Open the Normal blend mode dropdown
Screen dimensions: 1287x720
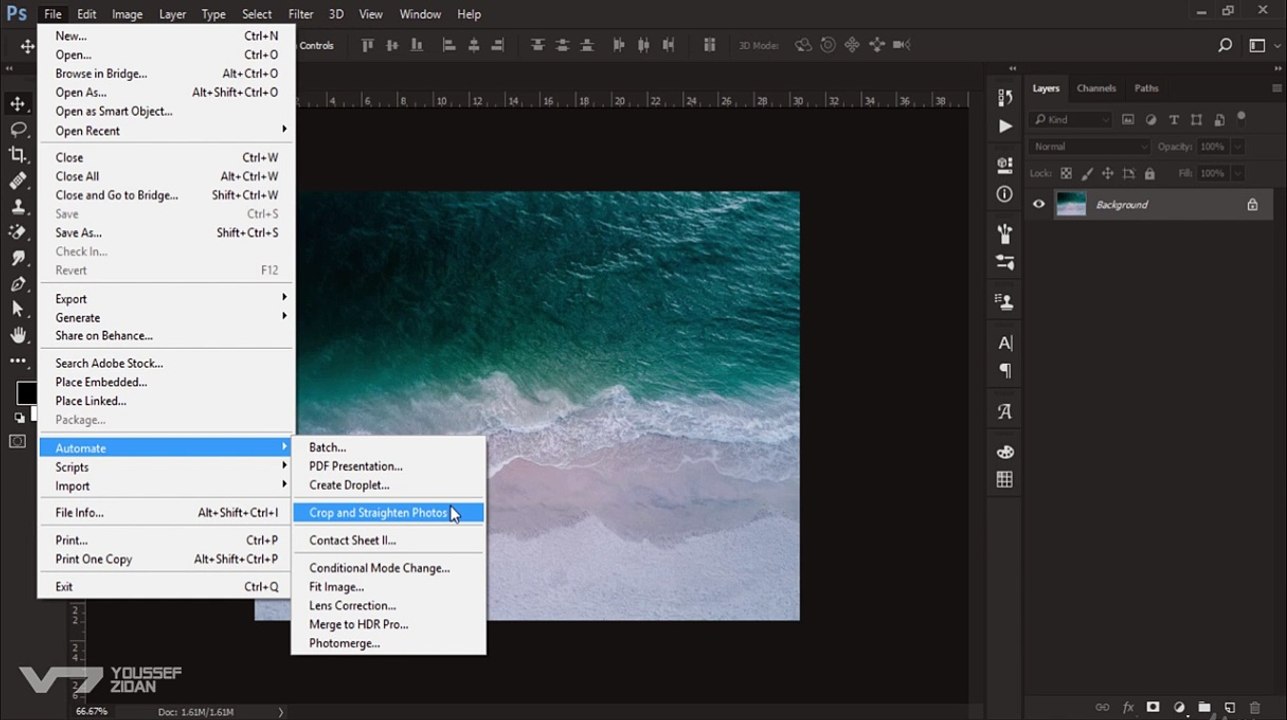point(1089,147)
